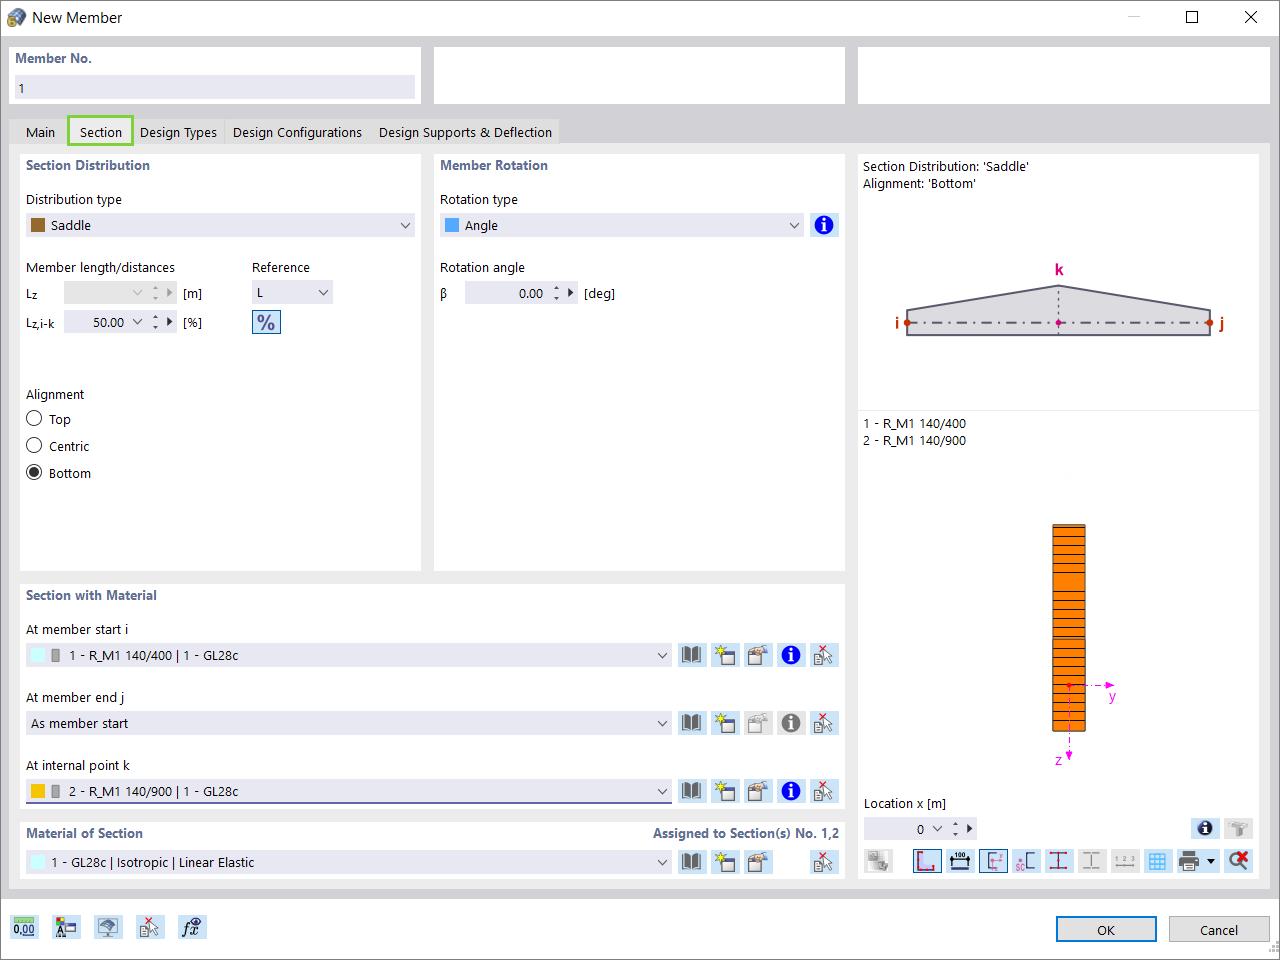Click the Member No. input field
This screenshot has width=1280, height=960.
(215, 88)
